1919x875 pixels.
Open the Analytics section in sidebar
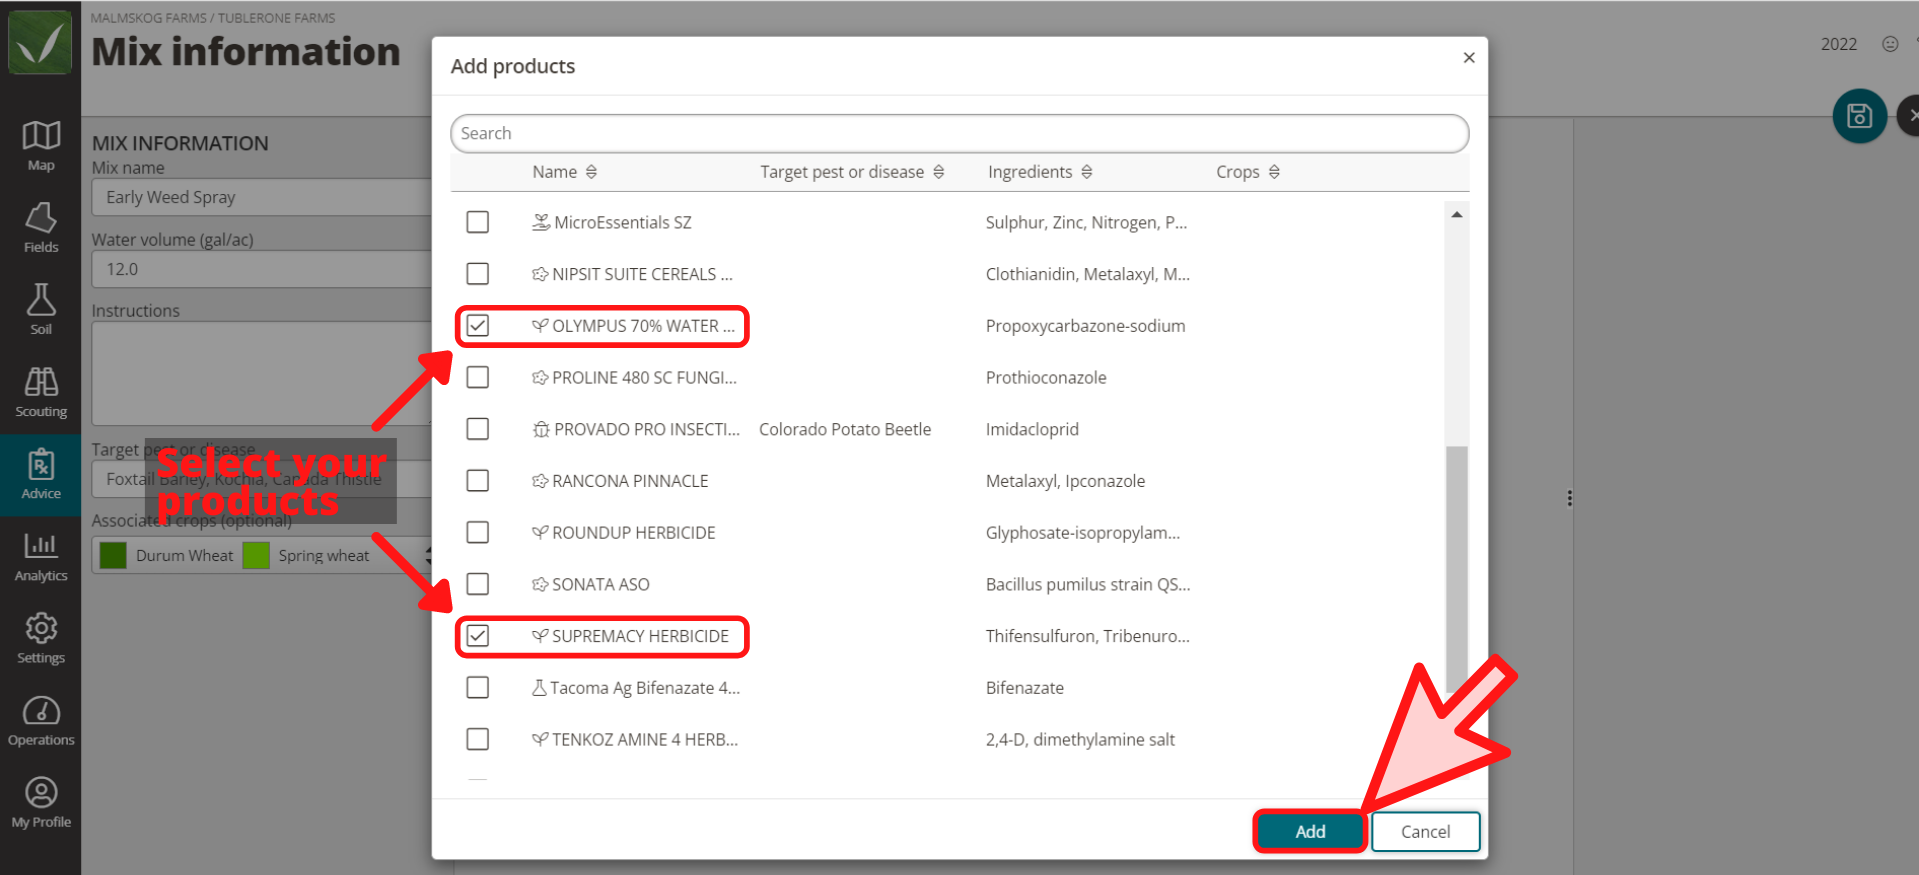tap(41, 556)
